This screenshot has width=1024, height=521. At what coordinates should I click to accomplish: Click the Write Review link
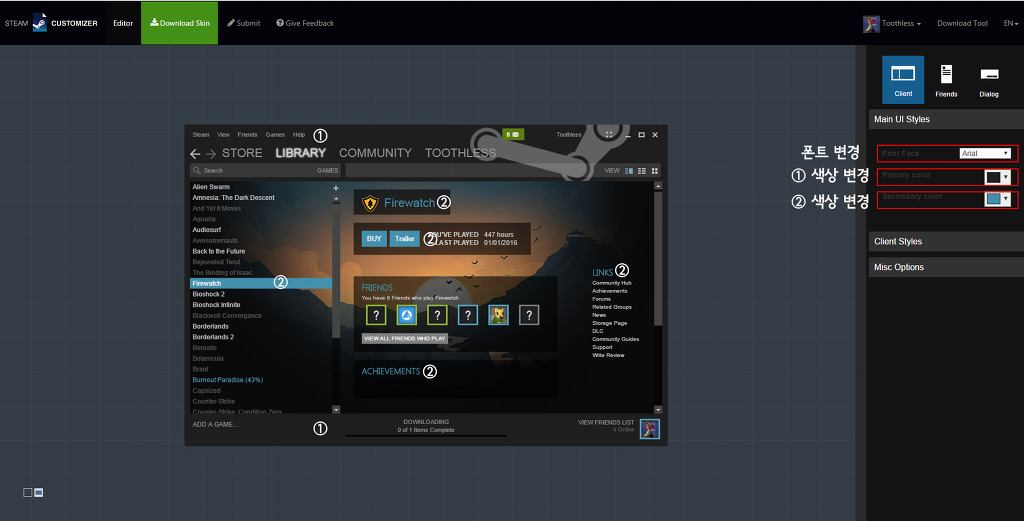pyautogui.click(x=608, y=355)
